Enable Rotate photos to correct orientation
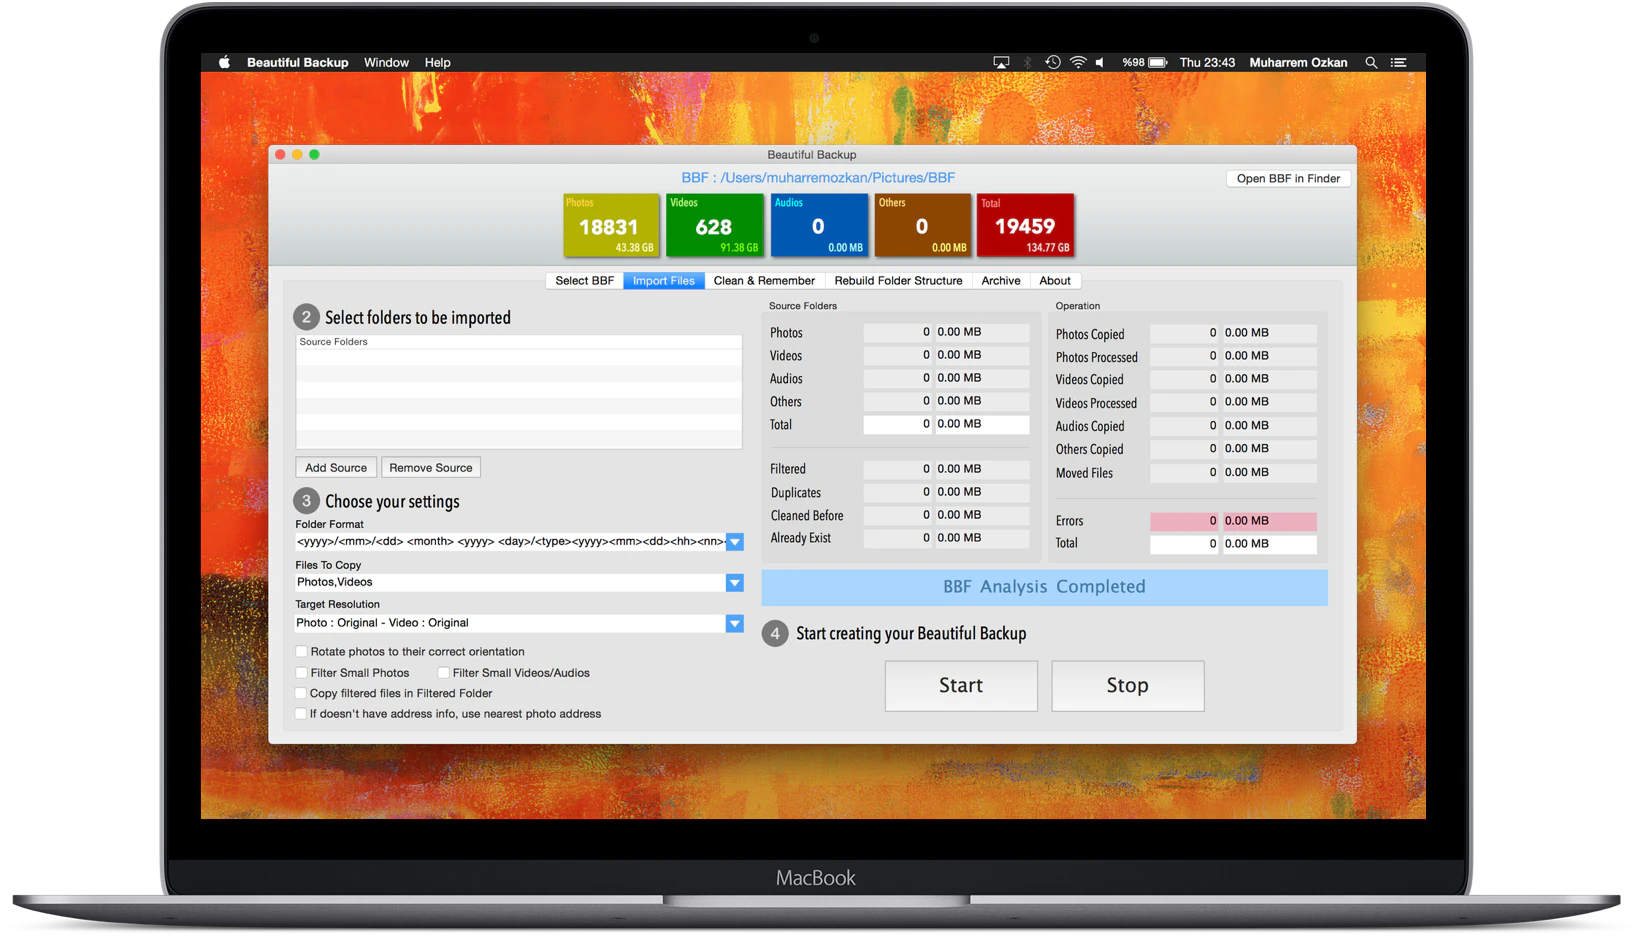This screenshot has width=1640, height=938. (x=301, y=651)
